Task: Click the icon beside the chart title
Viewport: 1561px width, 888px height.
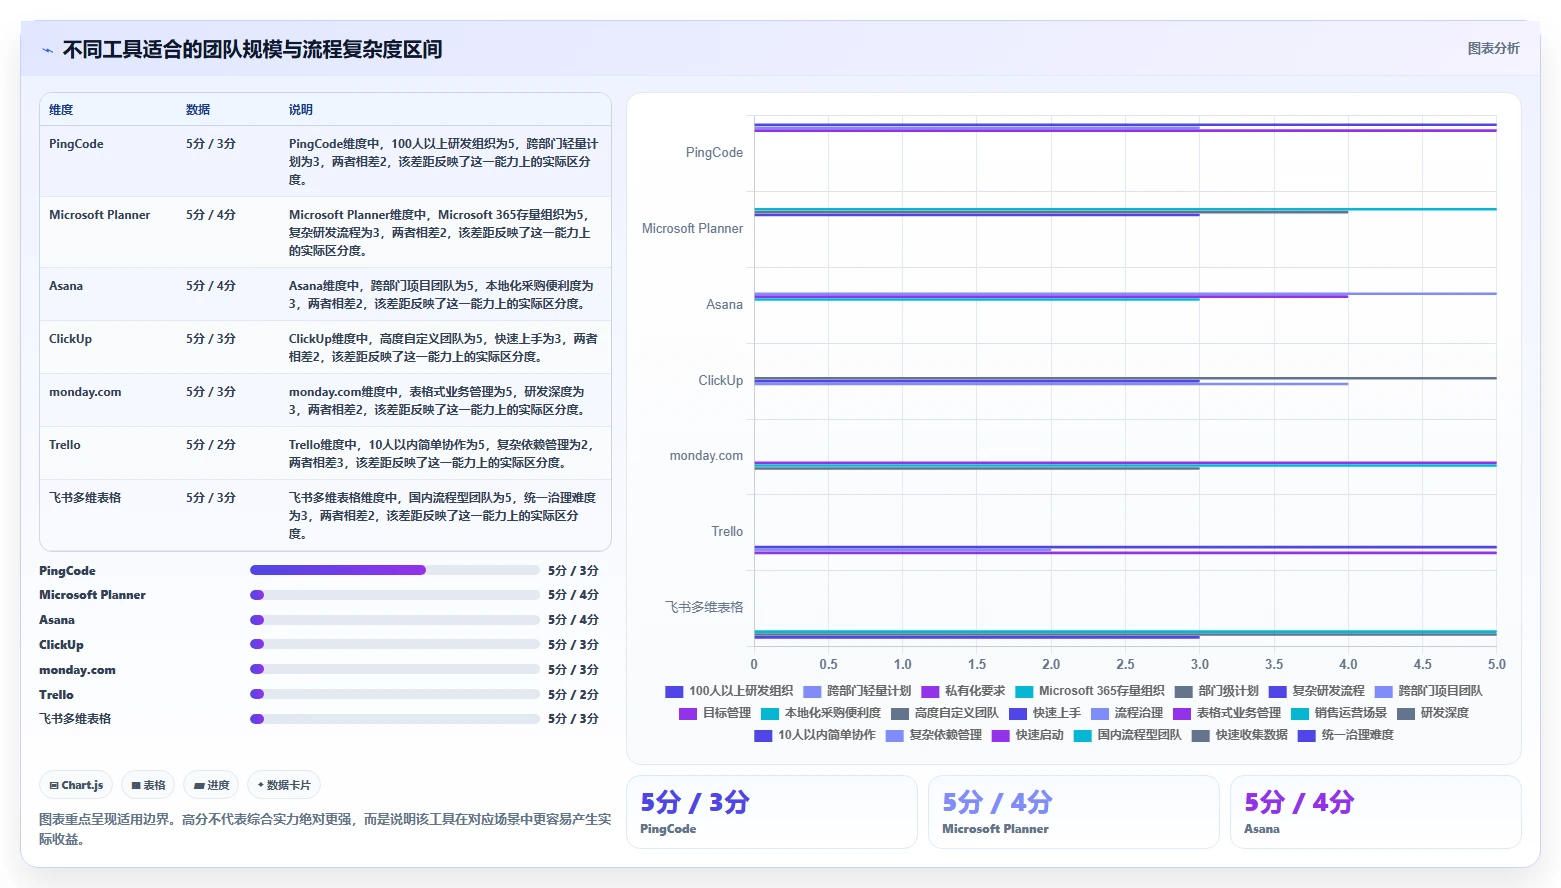Action: (47, 50)
